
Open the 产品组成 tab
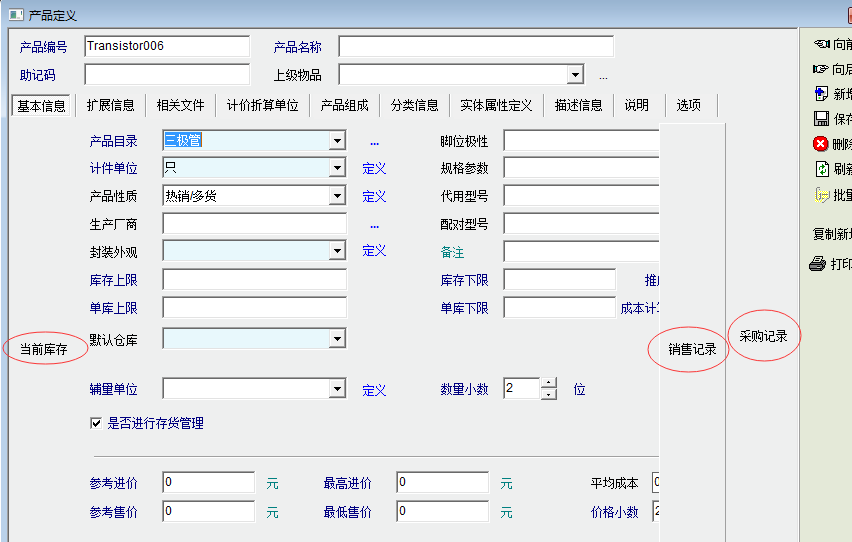click(x=344, y=105)
